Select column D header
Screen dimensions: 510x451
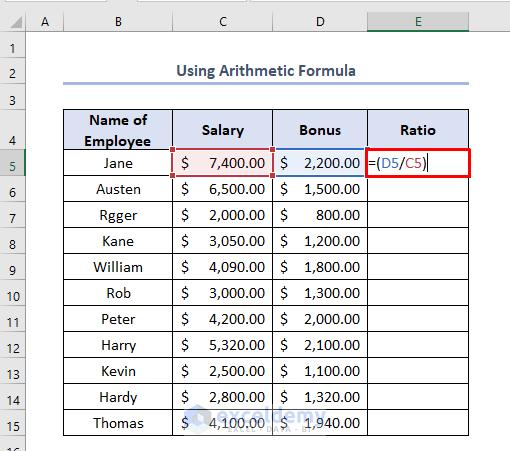click(x=320, y=22)
